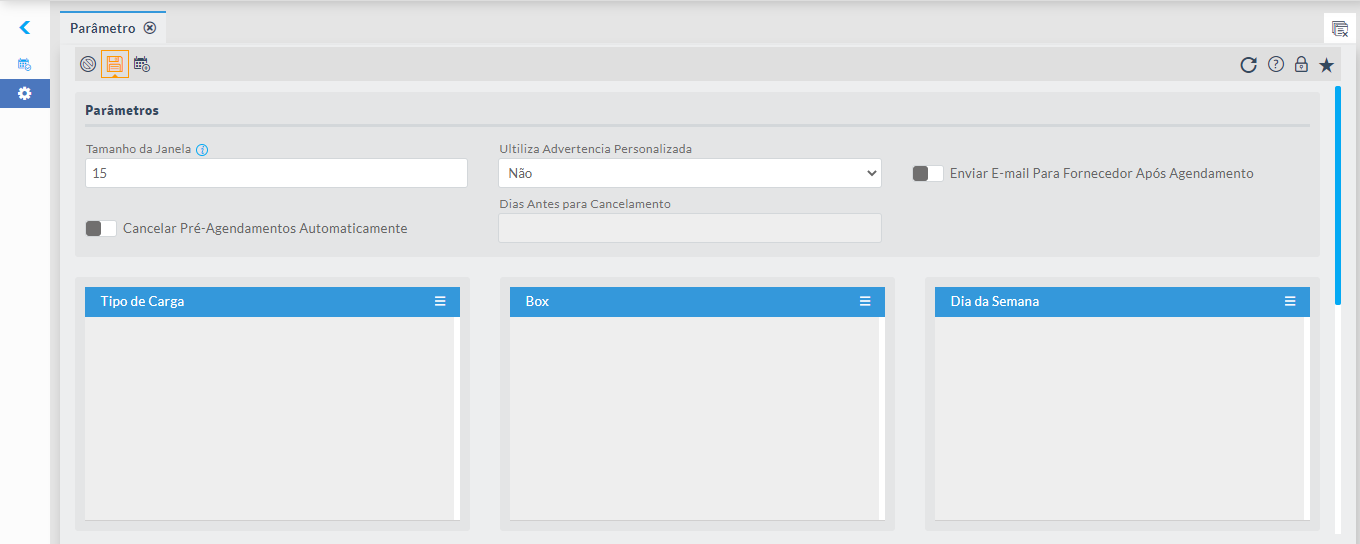Image resolution: width=1360 pixels, height=544 pixels.
Task: Open help via the question mark icon
Action: tap(1275, 65)
